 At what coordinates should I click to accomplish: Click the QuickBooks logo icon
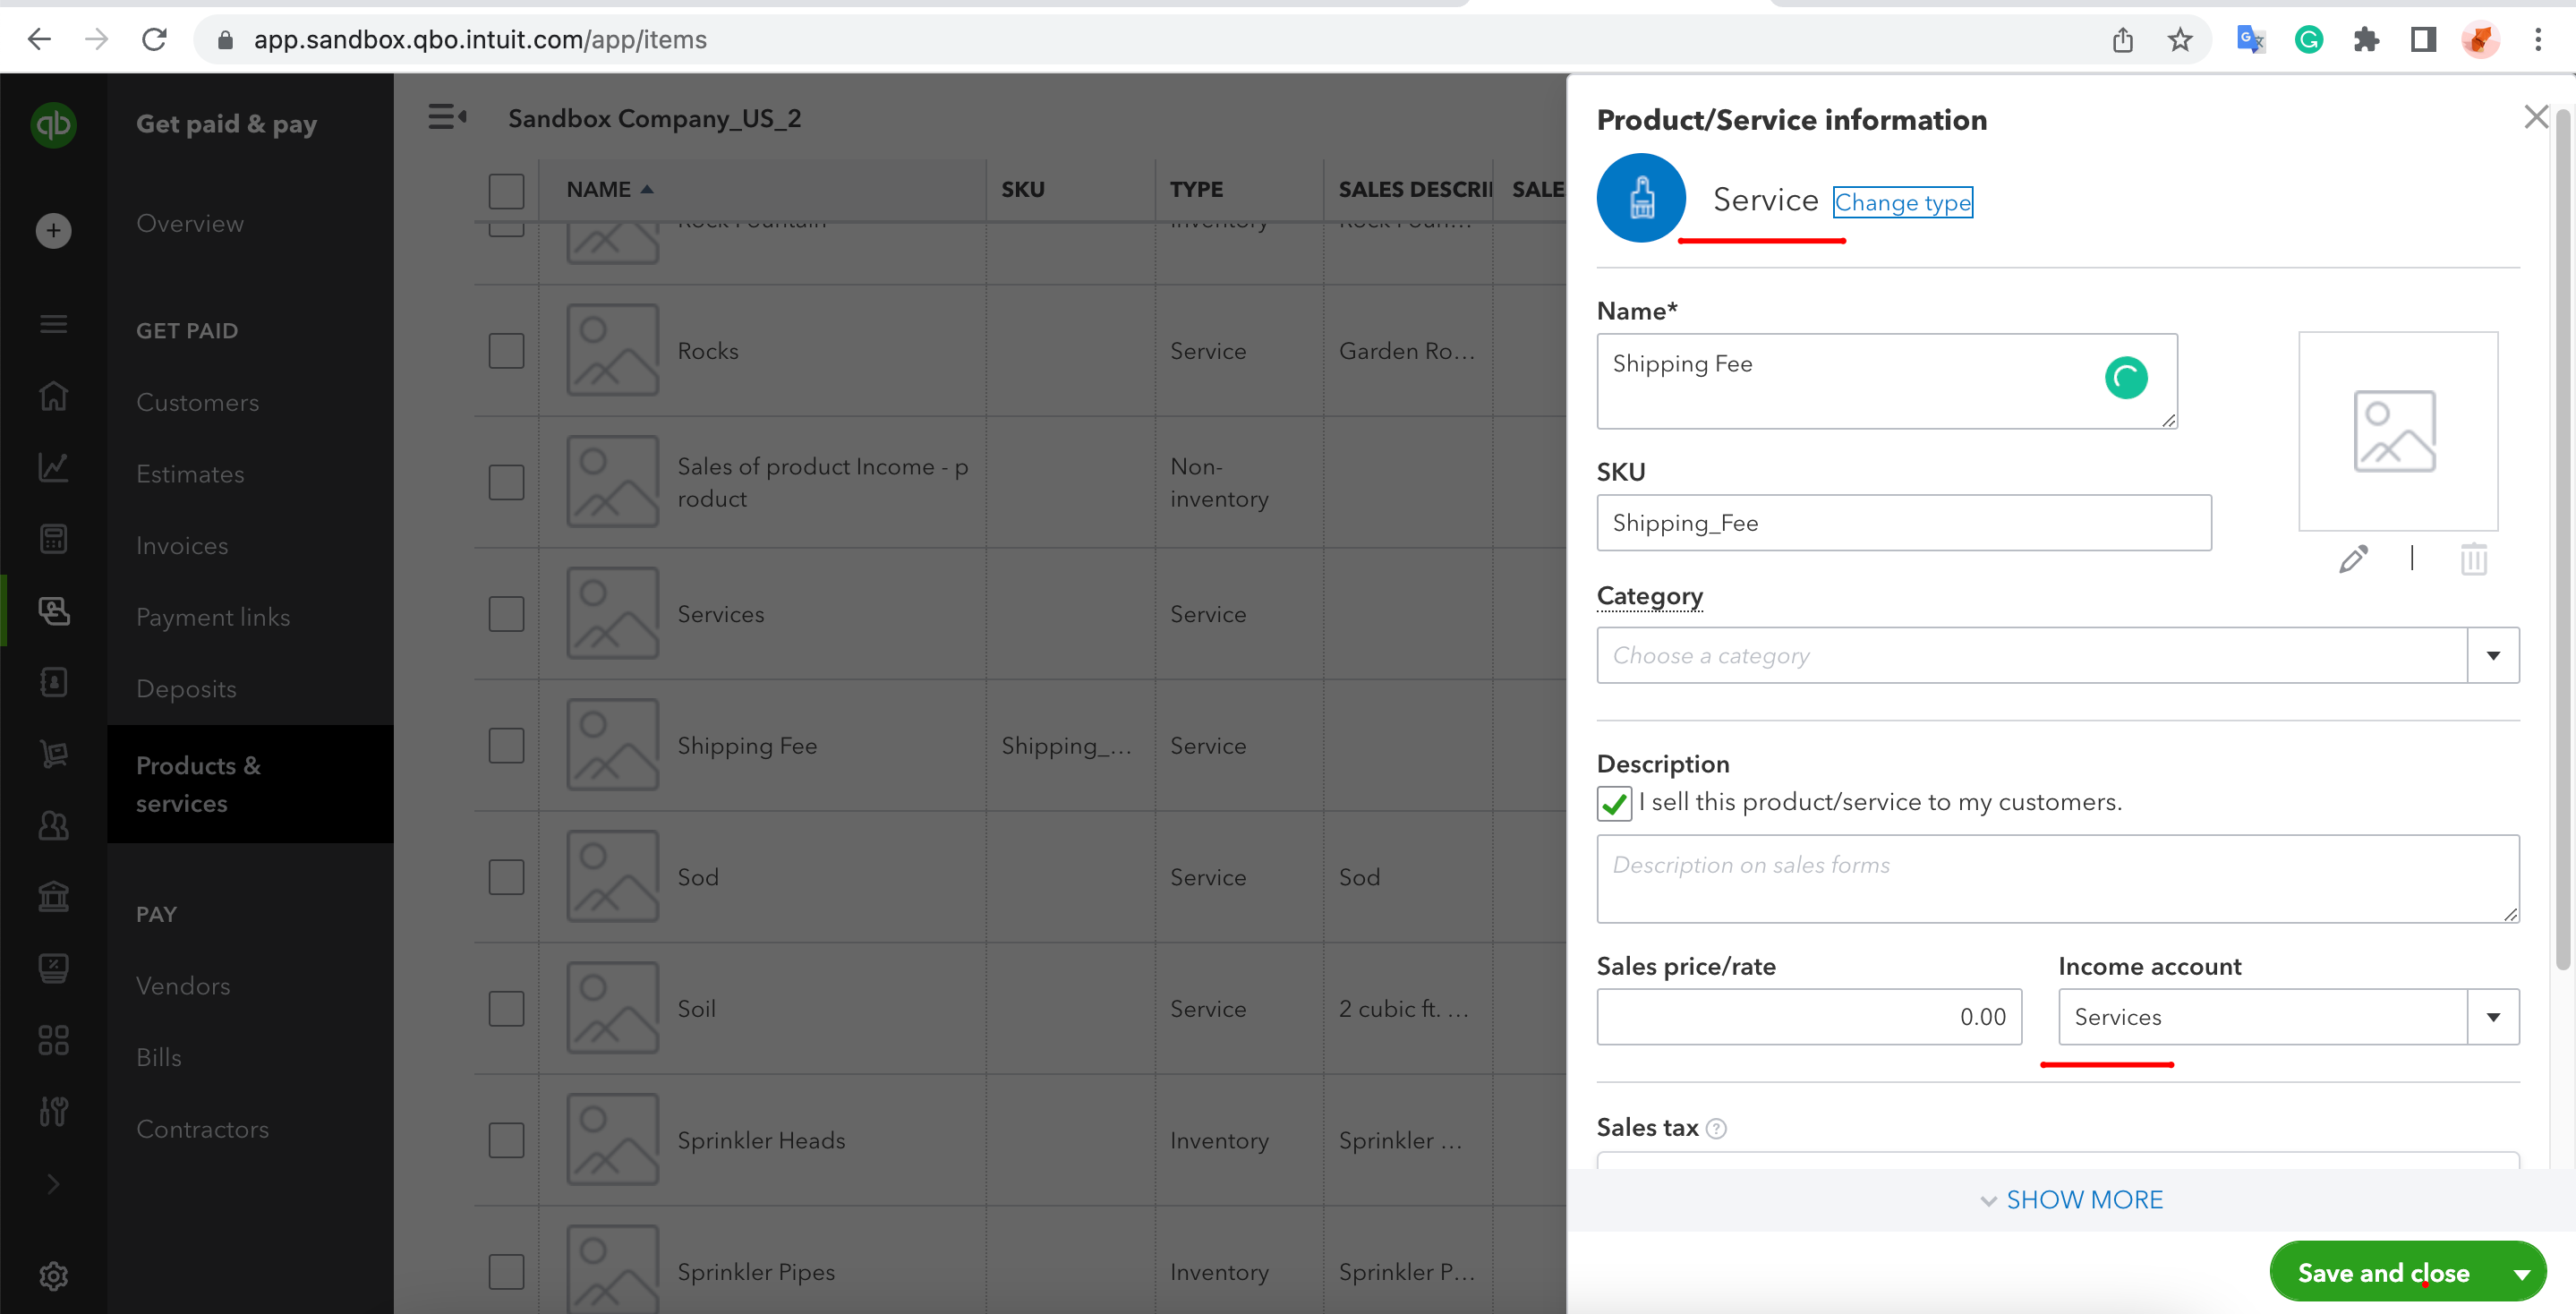coord(53,125)
